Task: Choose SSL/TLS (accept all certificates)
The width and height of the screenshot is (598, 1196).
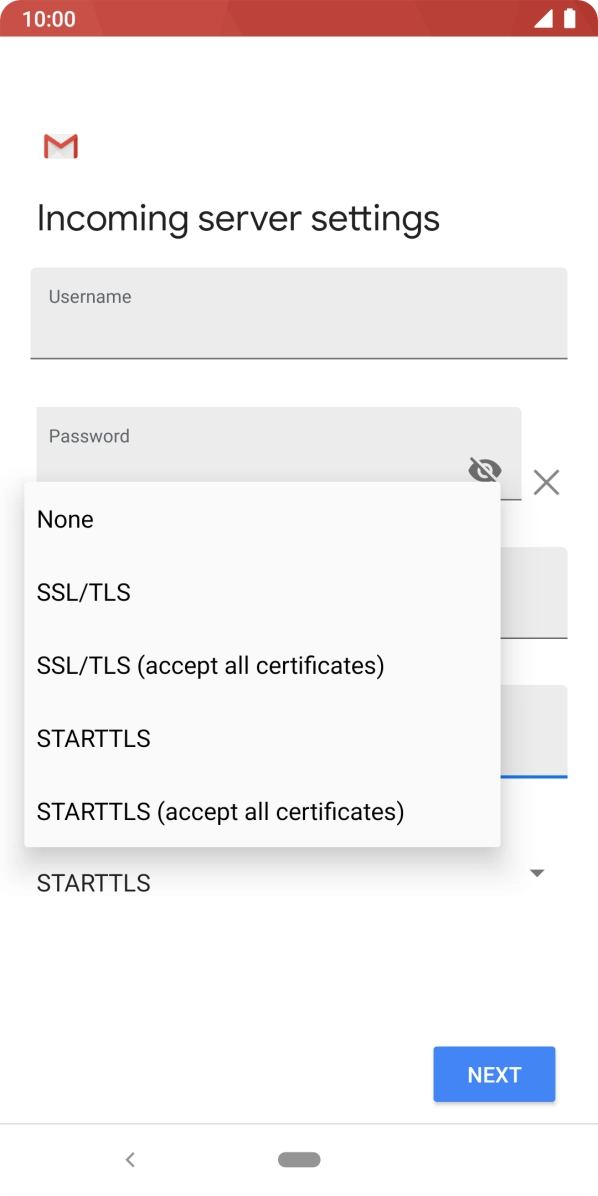Action: click(210, 665)
